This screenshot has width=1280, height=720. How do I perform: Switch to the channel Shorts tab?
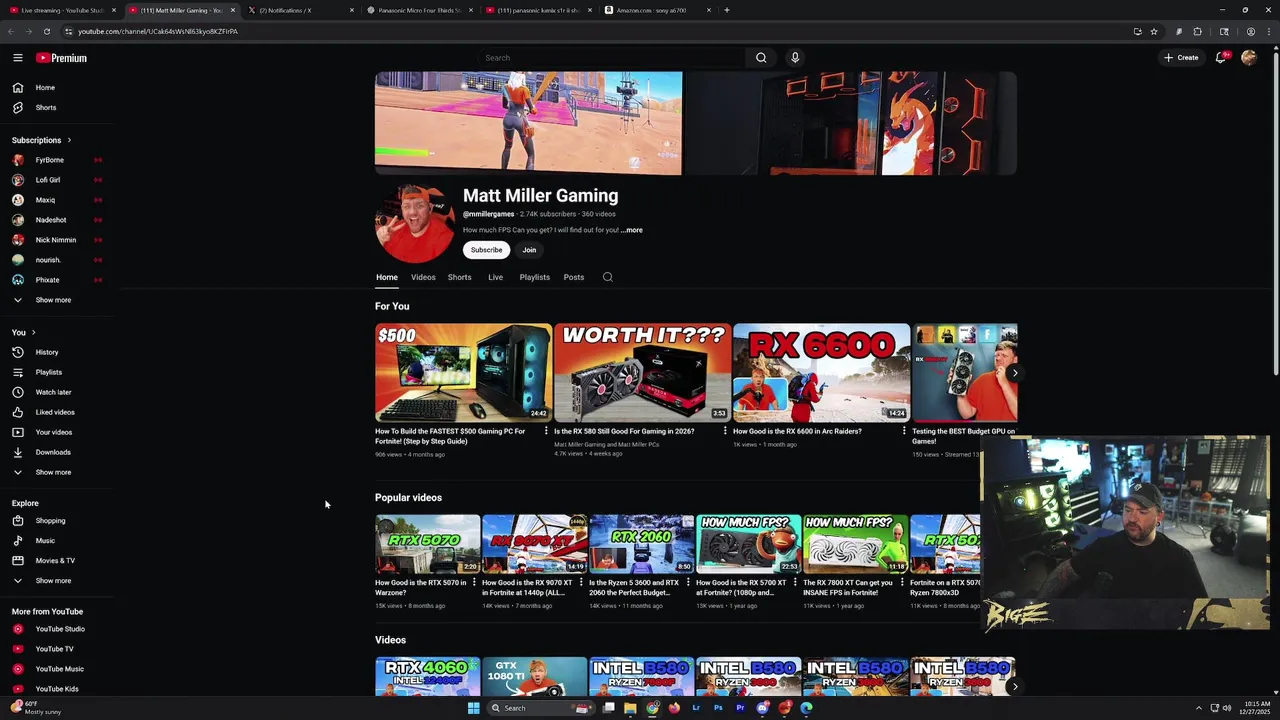459,277
